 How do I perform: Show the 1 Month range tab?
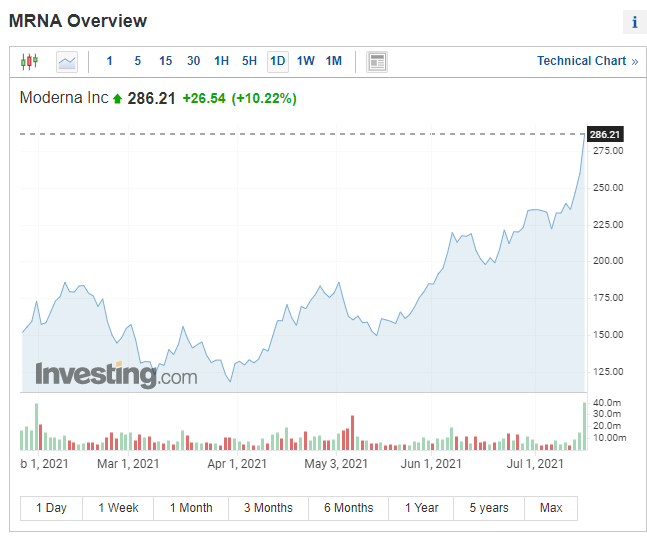point(190,508)
